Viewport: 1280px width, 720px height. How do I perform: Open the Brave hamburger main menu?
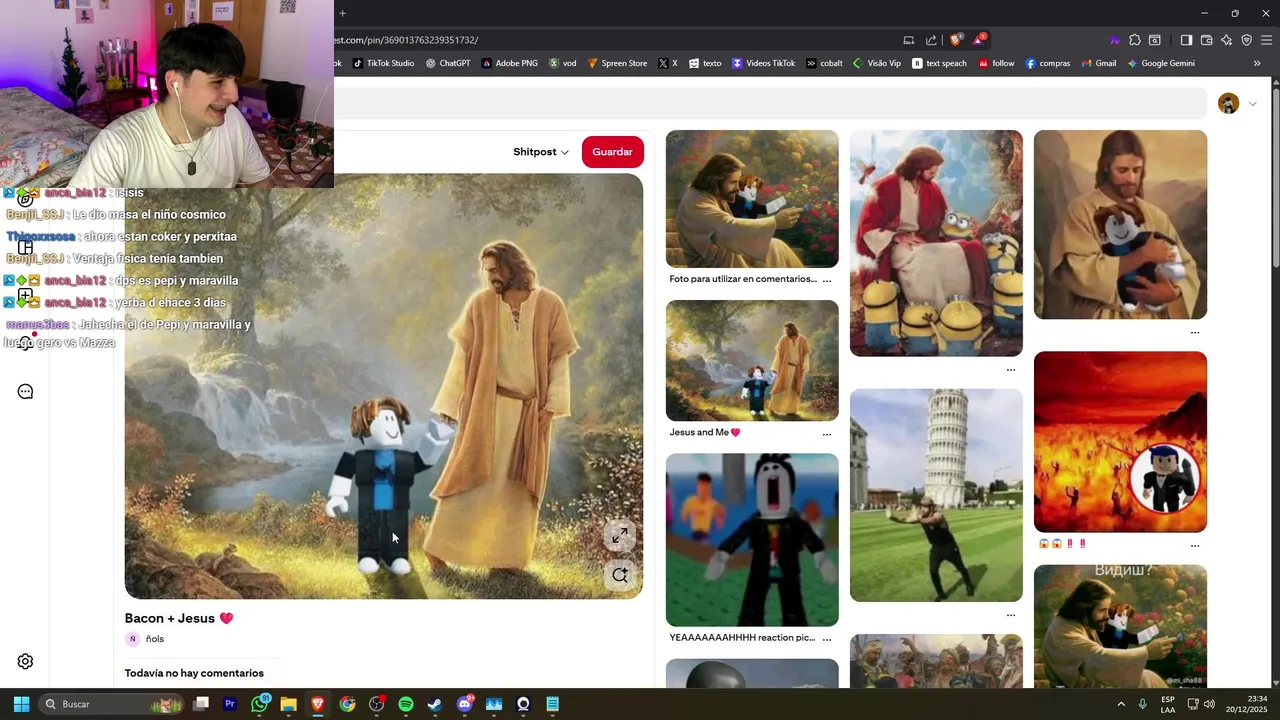(1267, 40)
